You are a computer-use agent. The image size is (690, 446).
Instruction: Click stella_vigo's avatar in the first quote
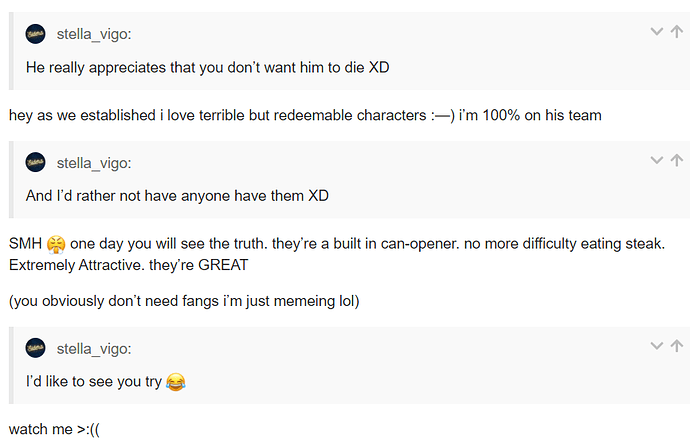tap(36, 34)
